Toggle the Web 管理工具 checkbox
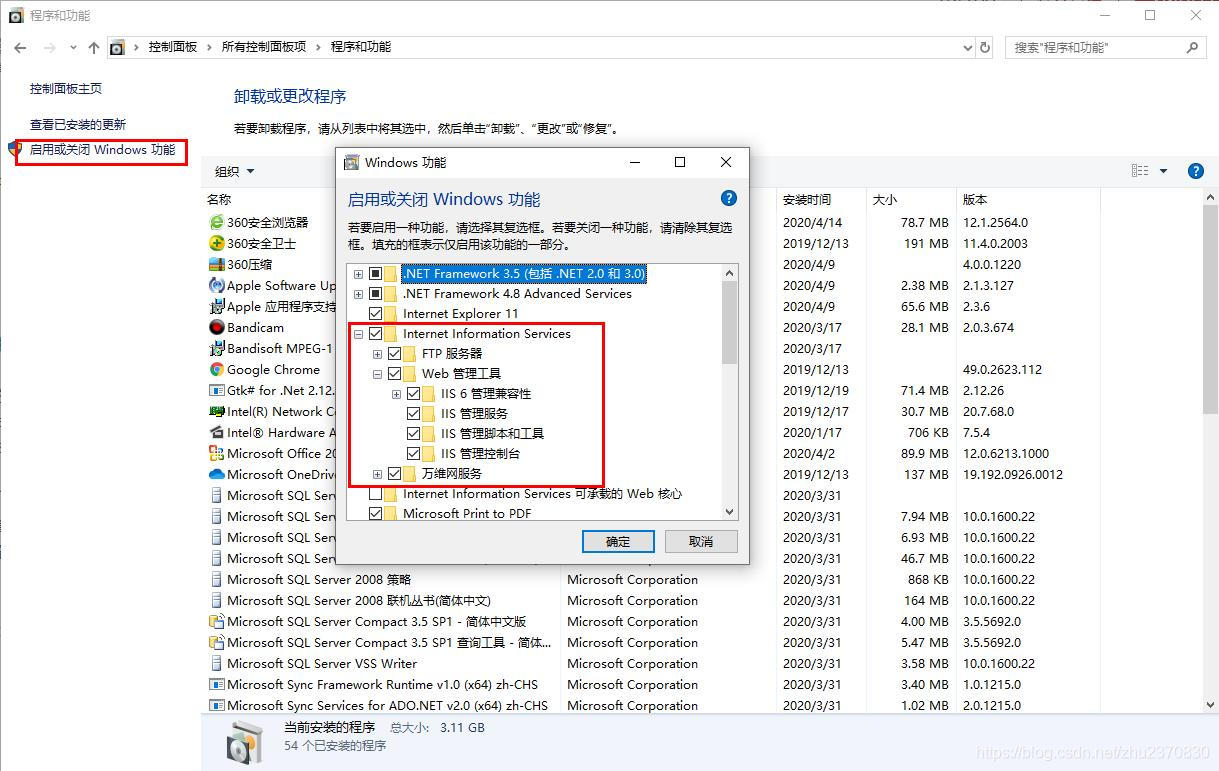 (x=395, y=373)
